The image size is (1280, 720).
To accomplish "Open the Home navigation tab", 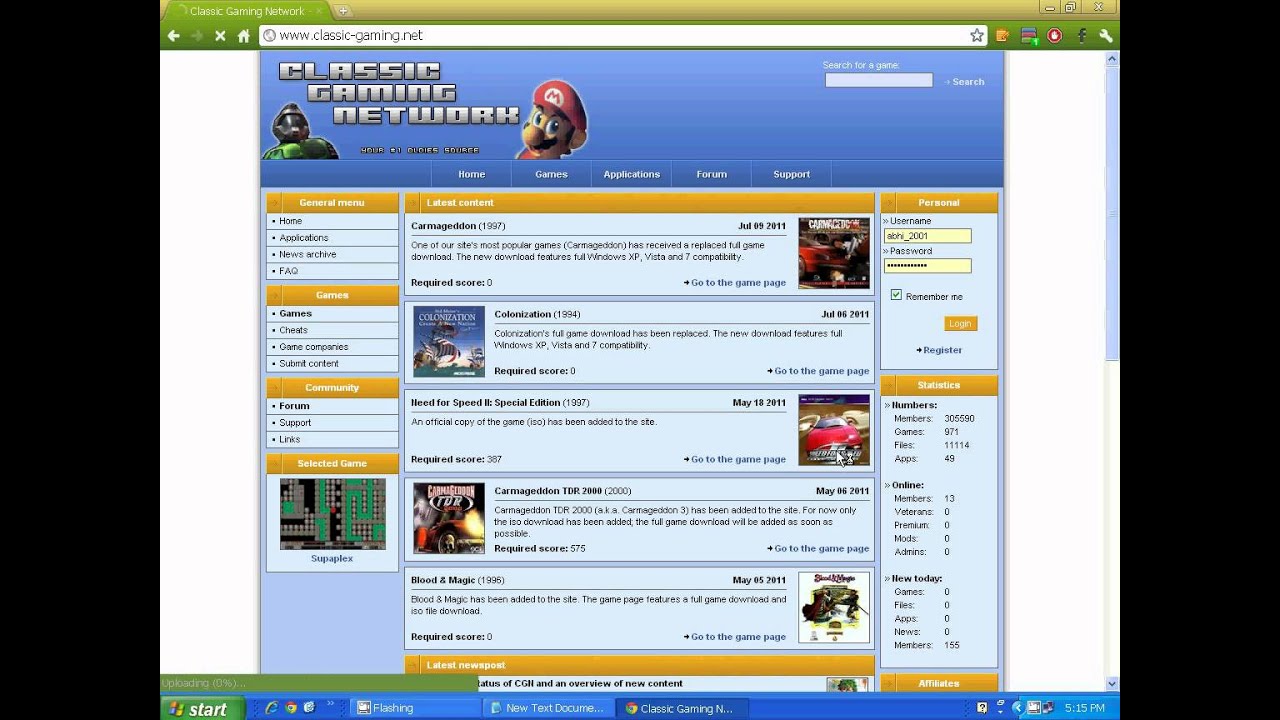I will click(471, 174).
